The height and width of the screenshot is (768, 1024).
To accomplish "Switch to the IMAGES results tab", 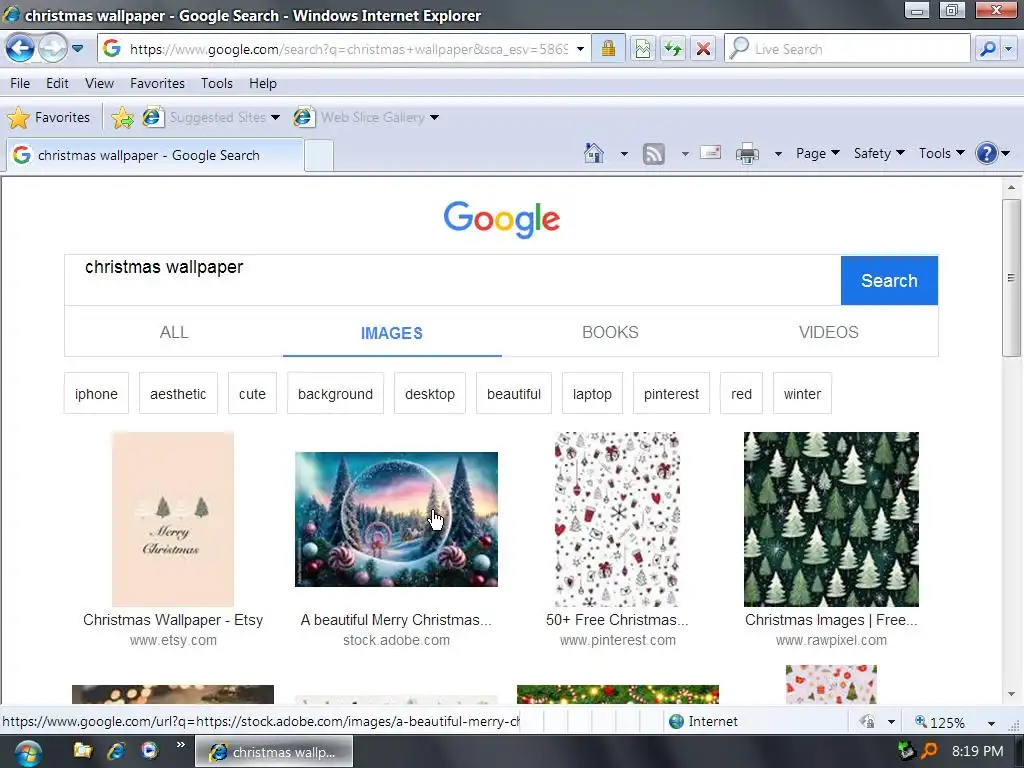I will pos(392,333).
